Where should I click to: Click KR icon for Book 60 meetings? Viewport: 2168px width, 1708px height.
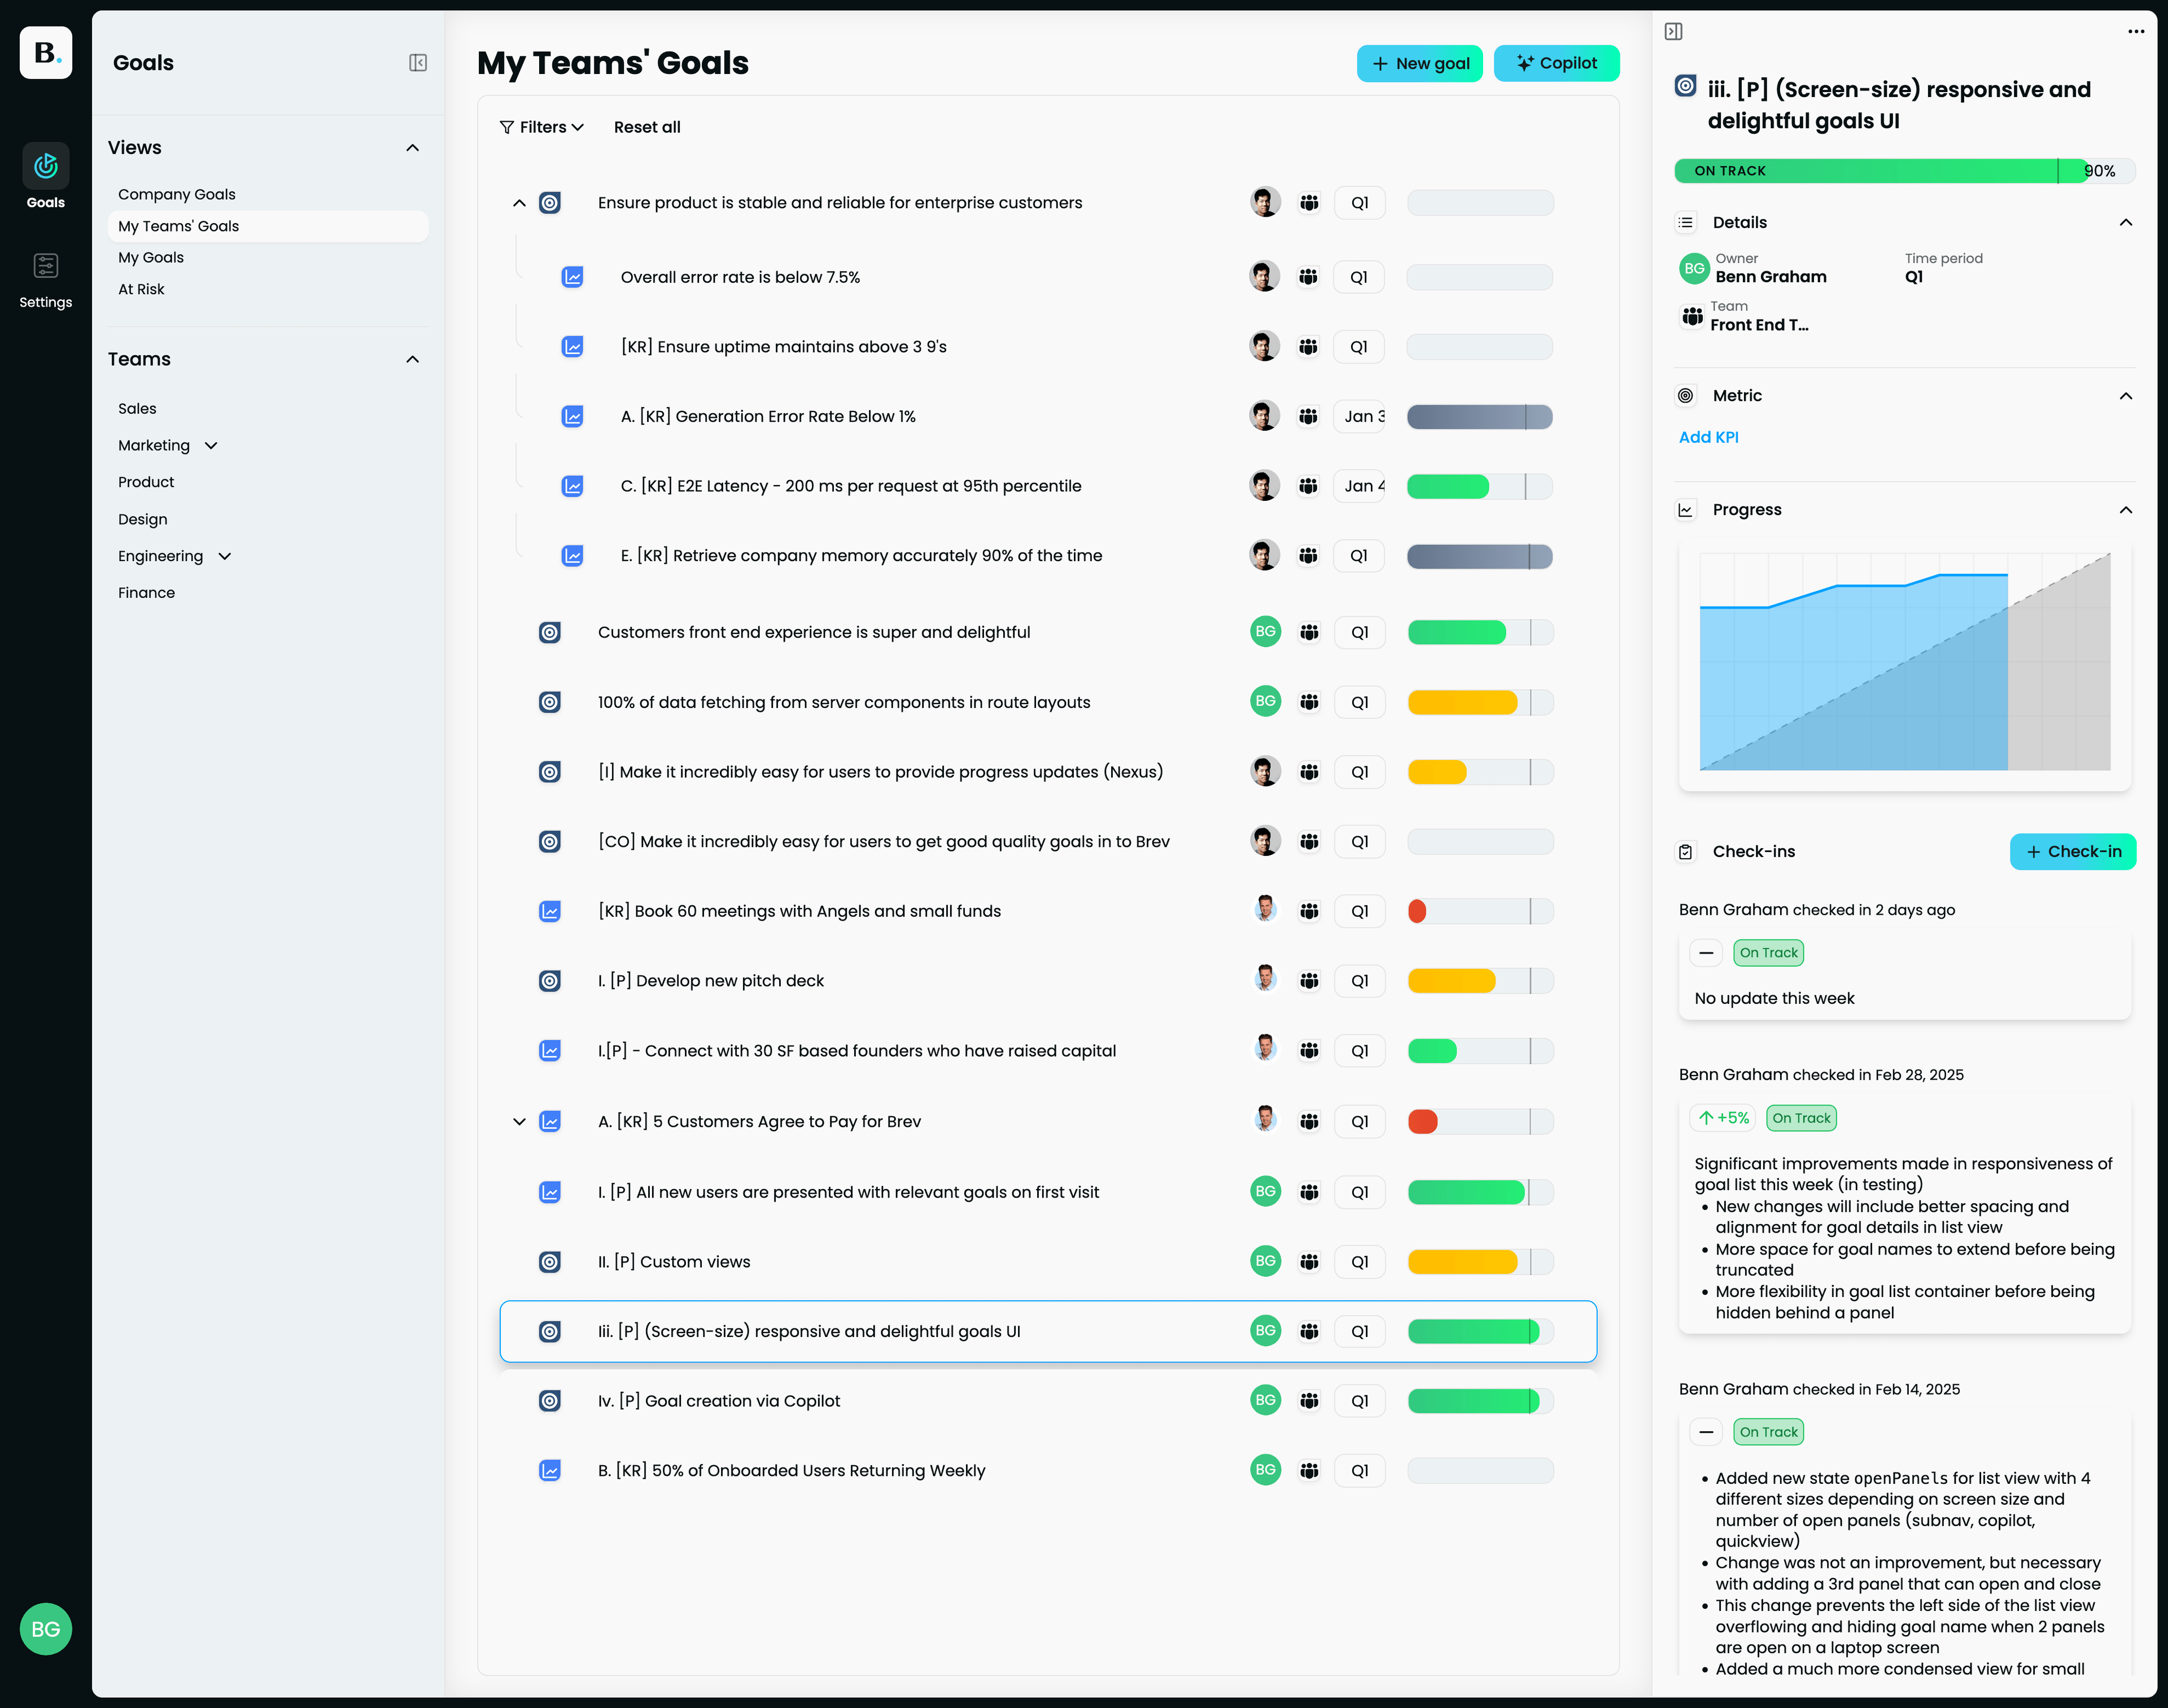[550, 911]
